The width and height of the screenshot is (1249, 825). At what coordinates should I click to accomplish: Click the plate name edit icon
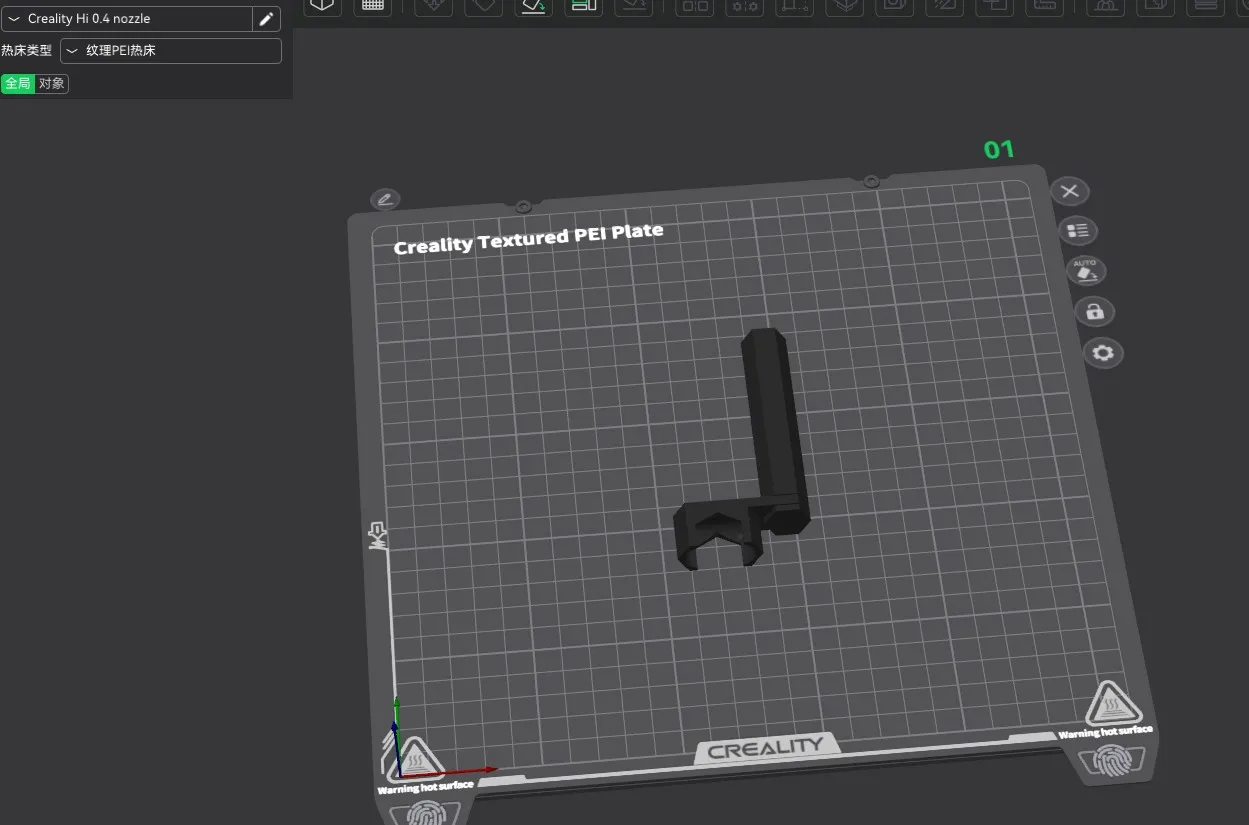pyautogui.click(x=385, y=199)
